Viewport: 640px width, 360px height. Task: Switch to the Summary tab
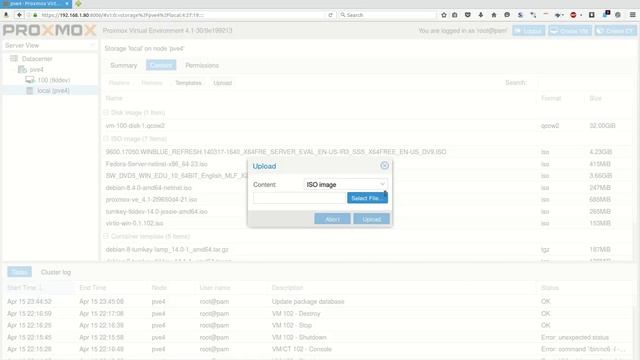coord(124,65)
